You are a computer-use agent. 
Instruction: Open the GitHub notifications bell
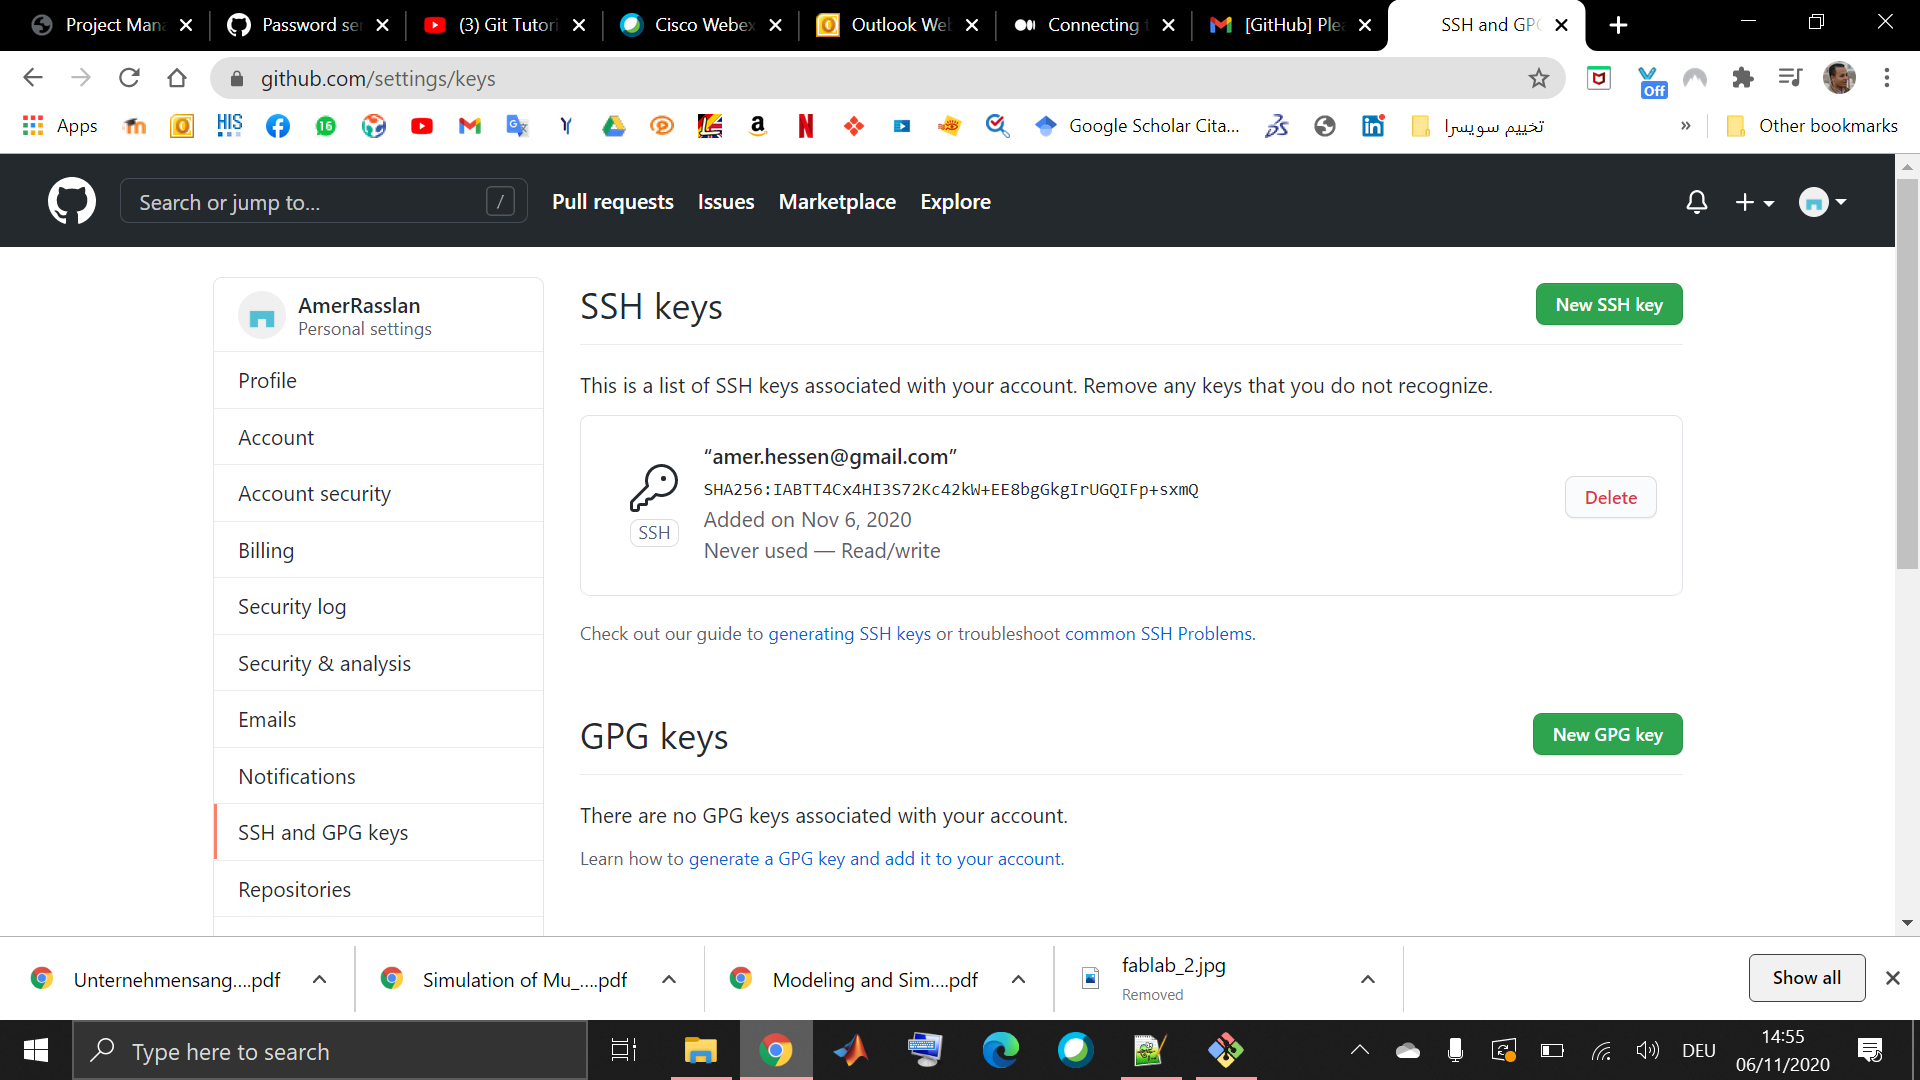click(x=1697, y=202)
